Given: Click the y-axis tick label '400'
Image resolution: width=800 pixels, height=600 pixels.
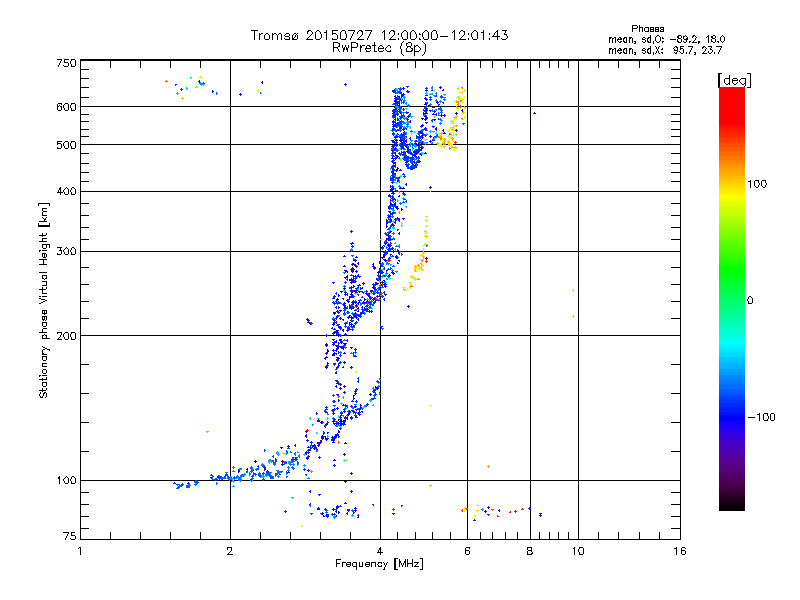Looking at the screenshot, I should (x=66, y=192).
